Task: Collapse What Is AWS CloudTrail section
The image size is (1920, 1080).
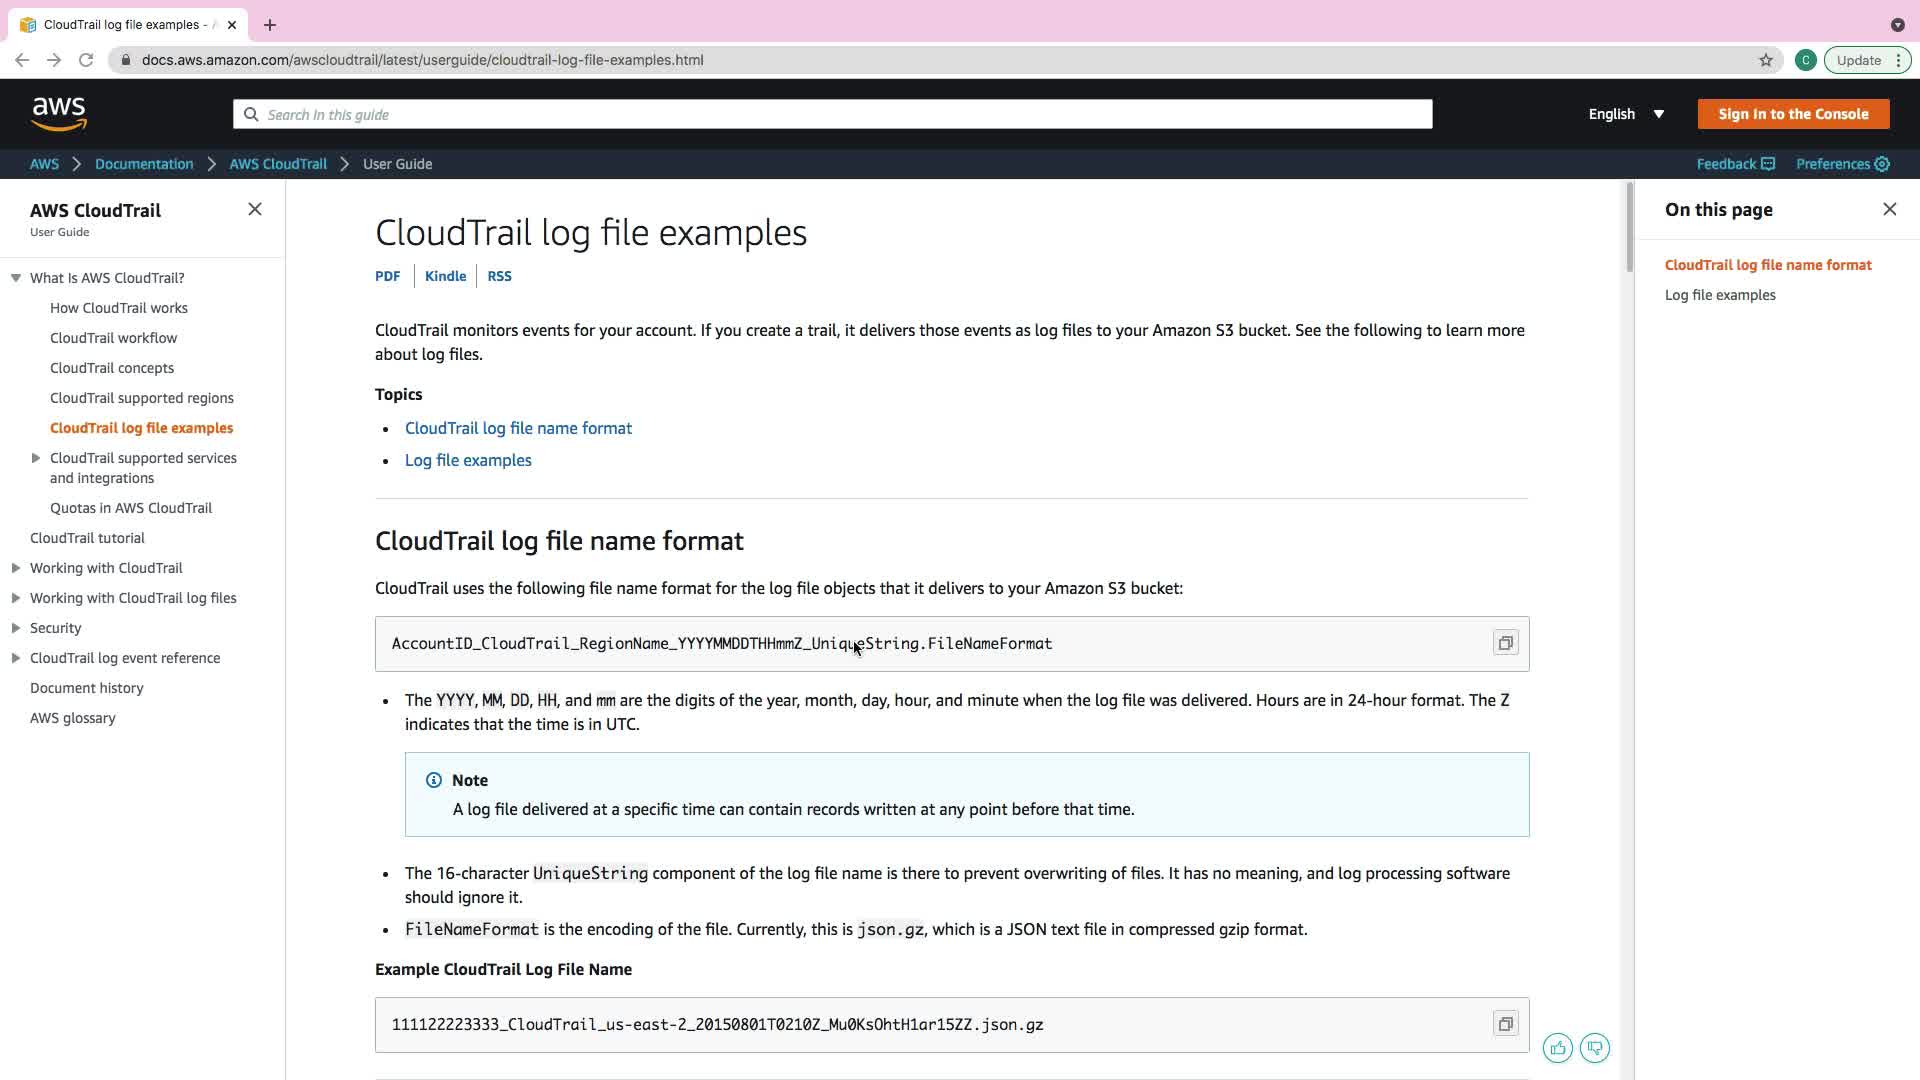Action: pyautogui.click(x=16, y=278)
